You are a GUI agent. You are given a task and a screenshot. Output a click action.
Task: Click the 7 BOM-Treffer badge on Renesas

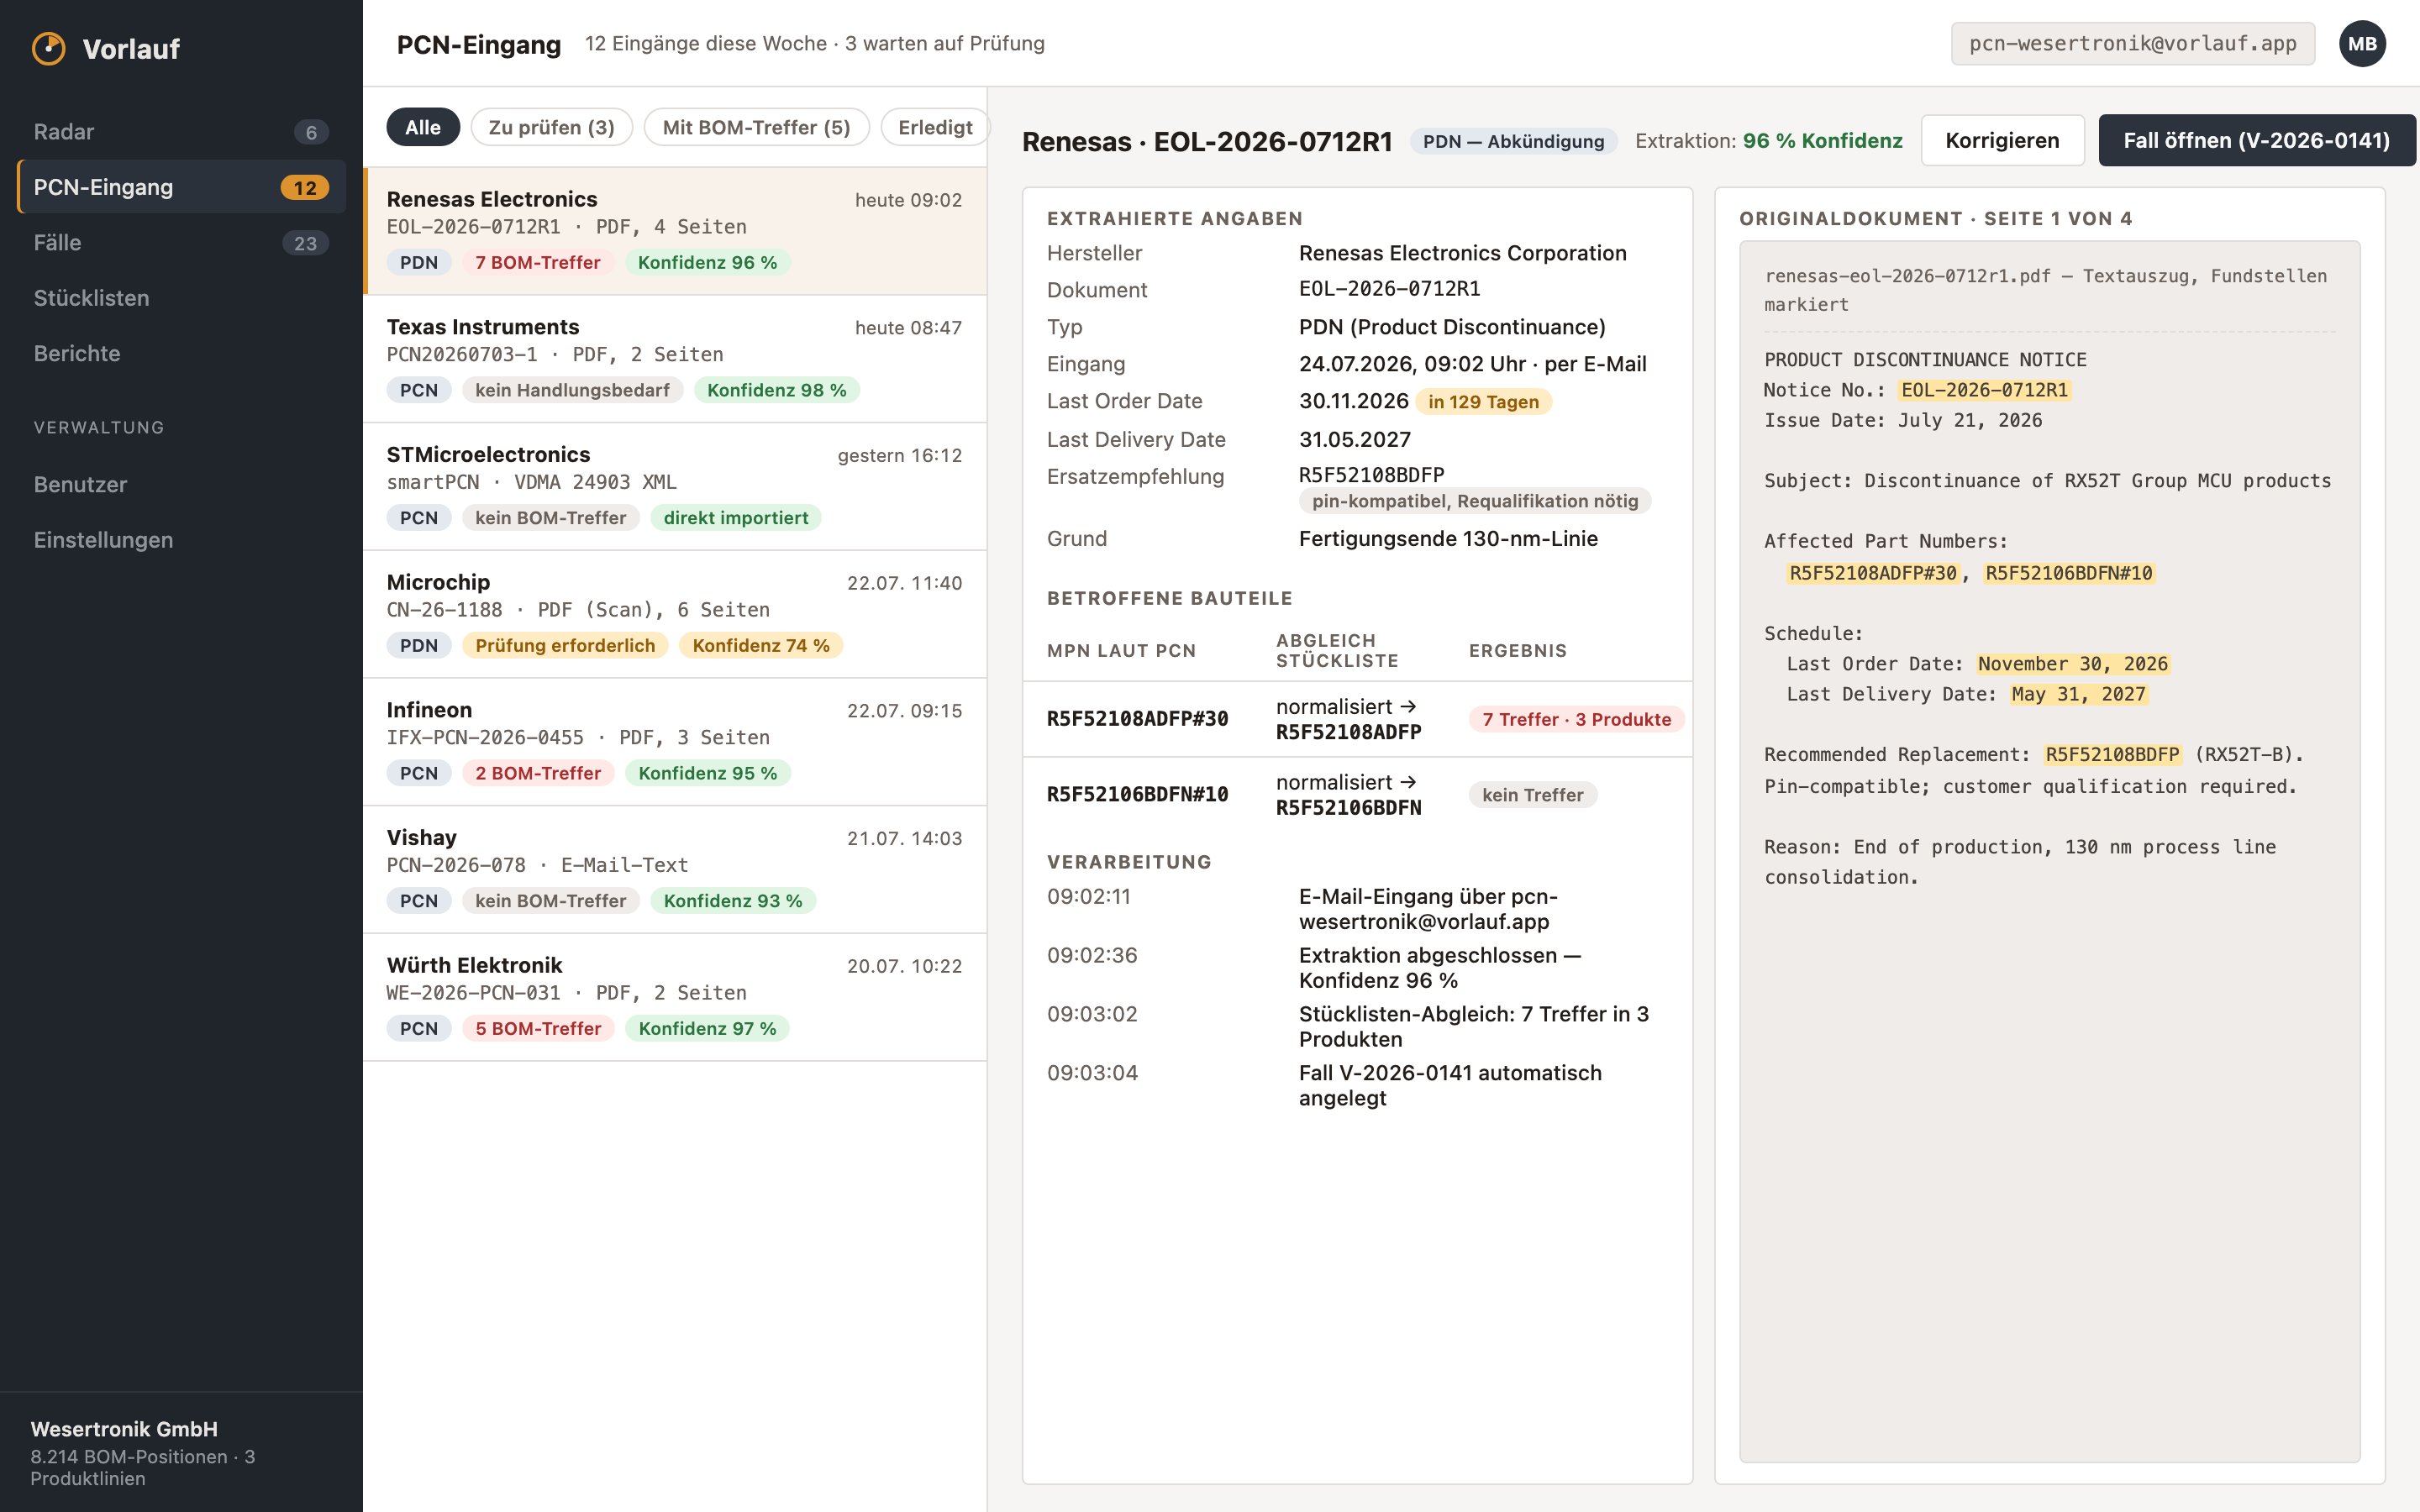click(x=538, y=262)
